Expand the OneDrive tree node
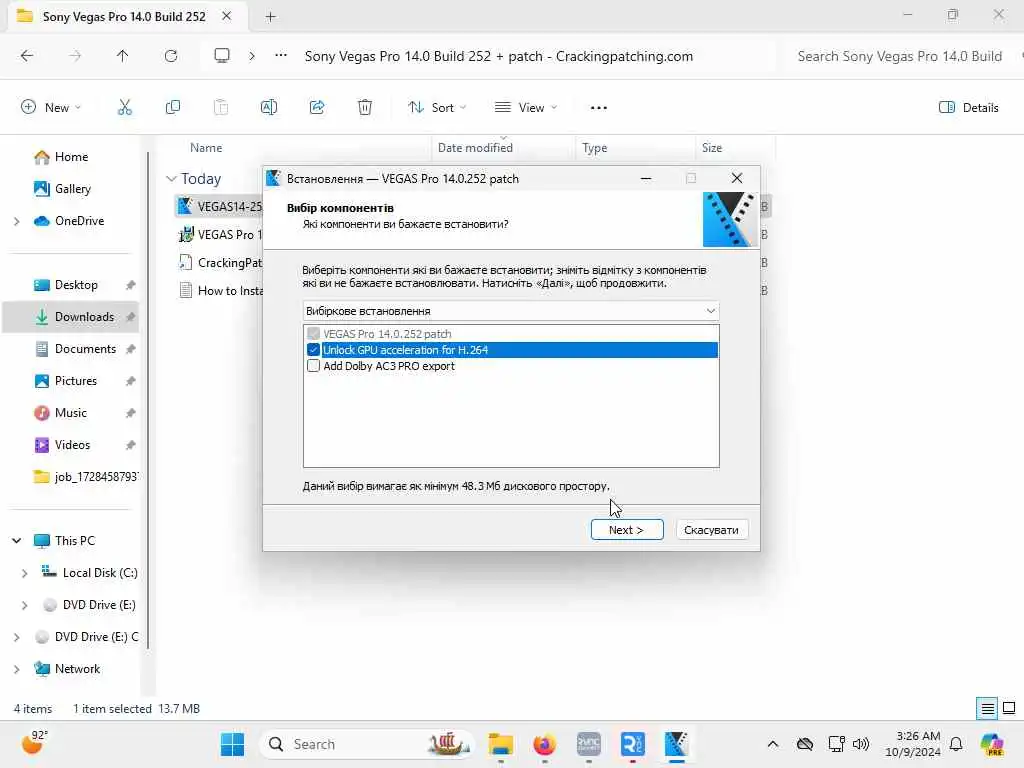Image resolution: width=1024 pixels, height=768 pixels. [16, 221]
